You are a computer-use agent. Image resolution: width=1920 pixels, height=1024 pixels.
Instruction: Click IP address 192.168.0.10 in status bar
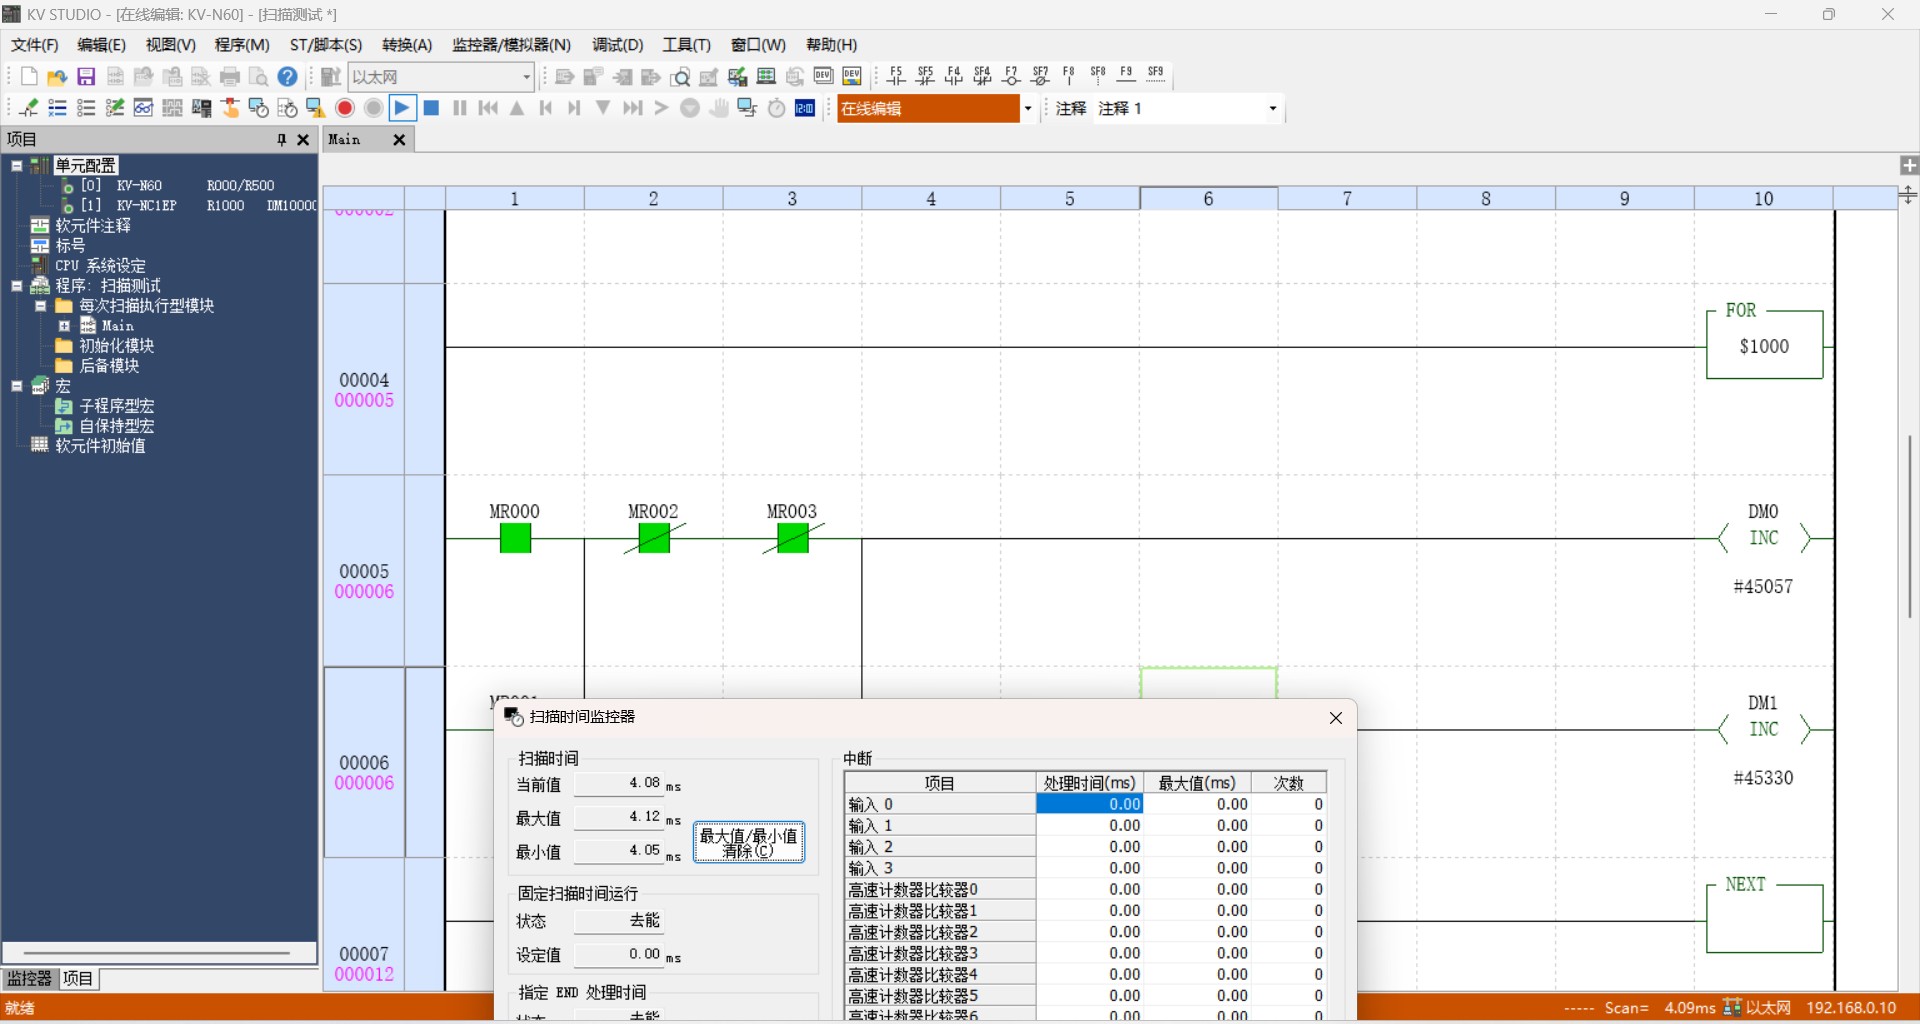tap(1851, 1008)
